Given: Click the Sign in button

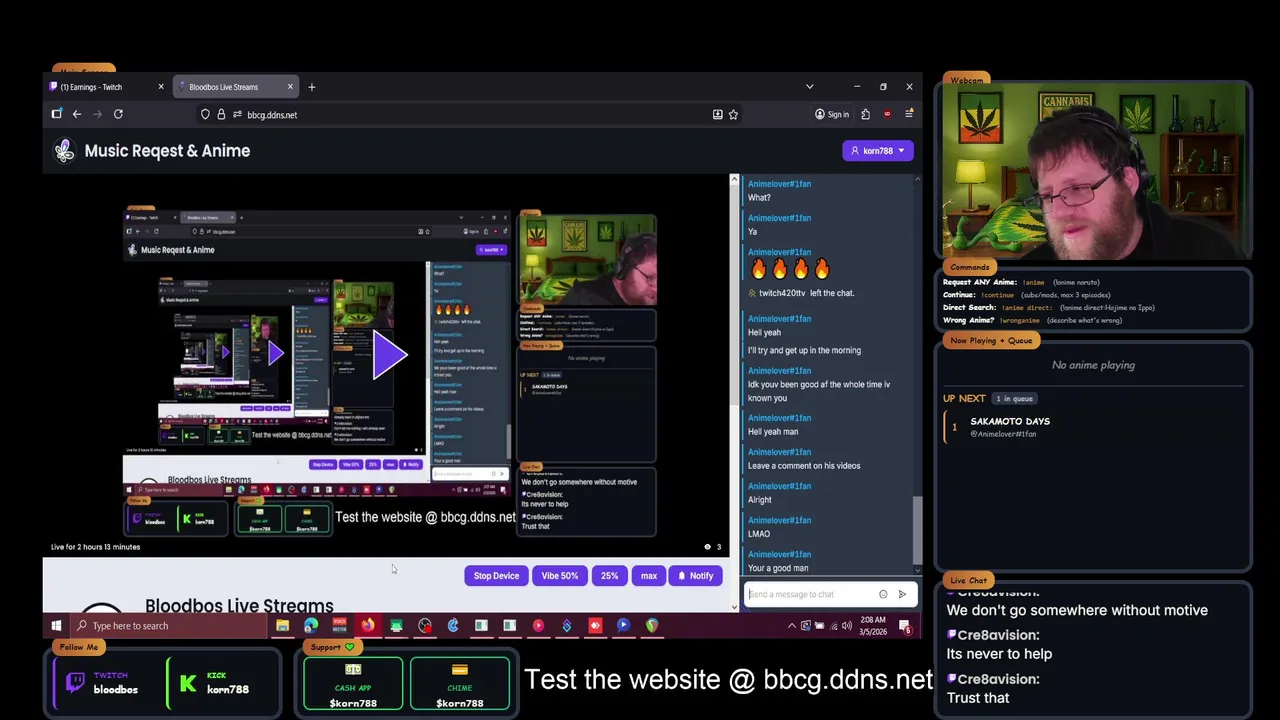Looking at the screenshot, I should (x=832, y=114).
